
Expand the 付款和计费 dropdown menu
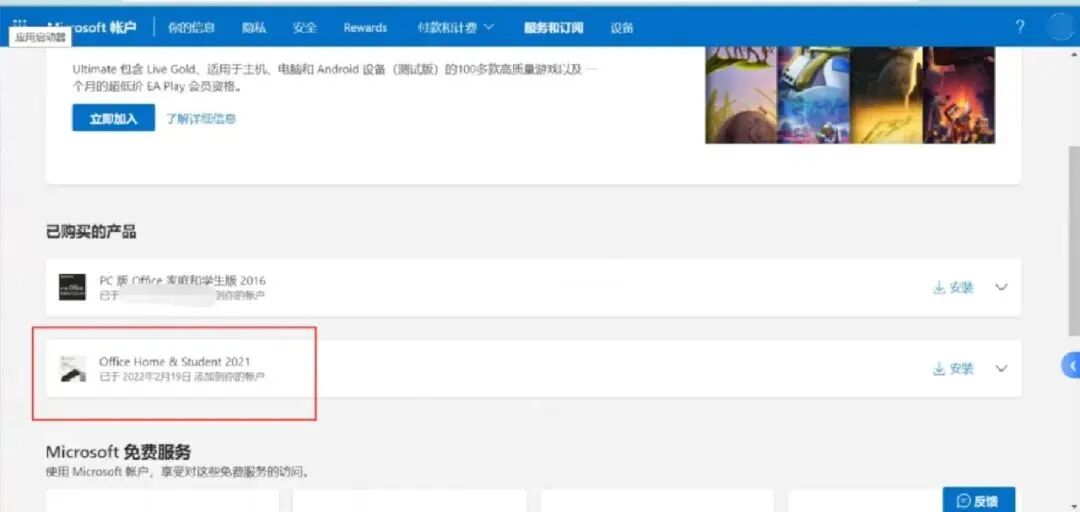pyautogui.click(x=455, y=28)
